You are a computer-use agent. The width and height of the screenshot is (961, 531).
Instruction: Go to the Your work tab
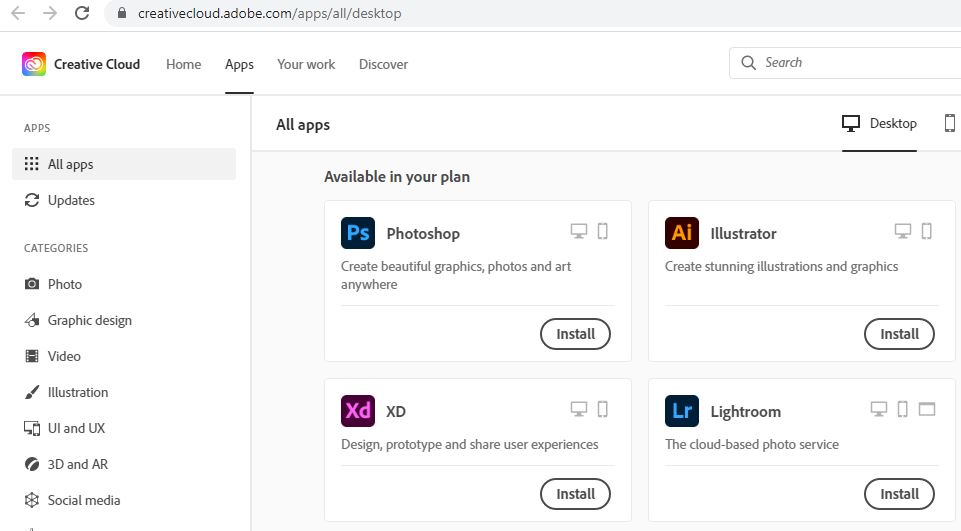pyautogui.click(x=306, y=64)
